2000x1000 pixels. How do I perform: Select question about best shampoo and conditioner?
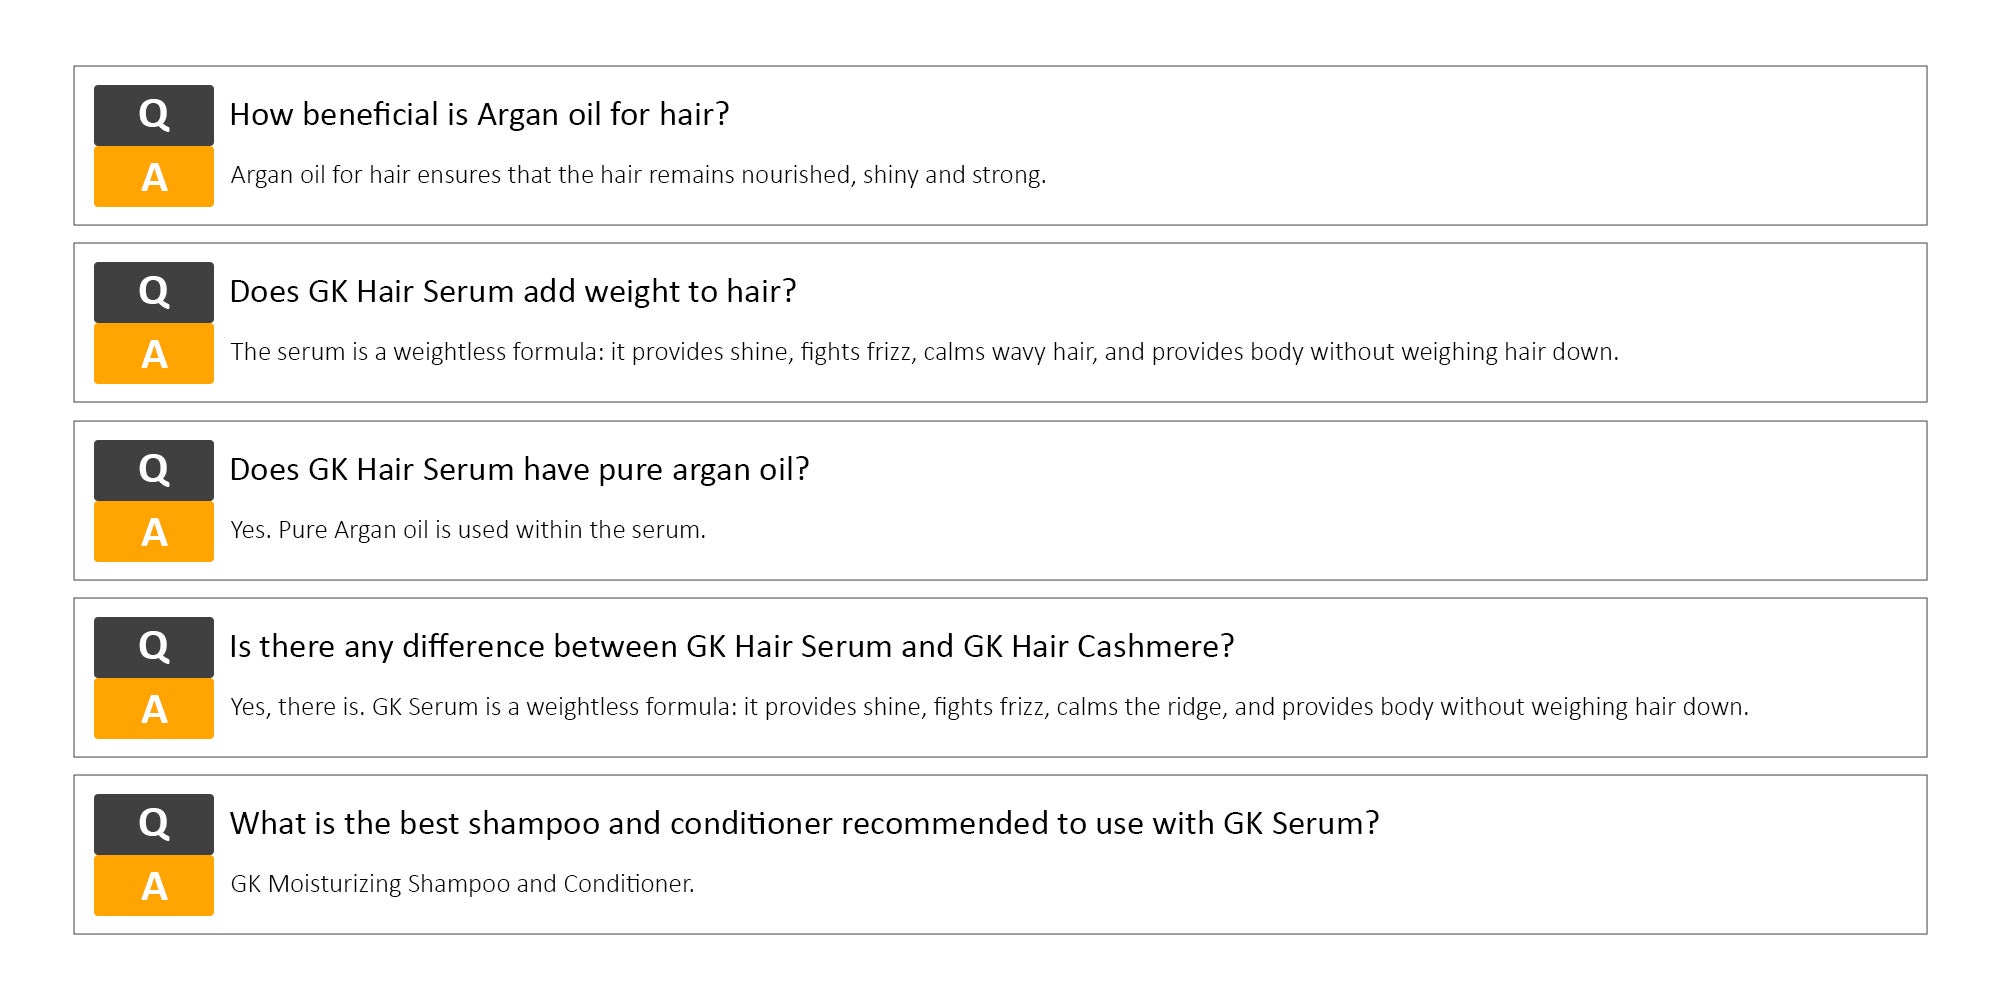click(x=804, y=824)
